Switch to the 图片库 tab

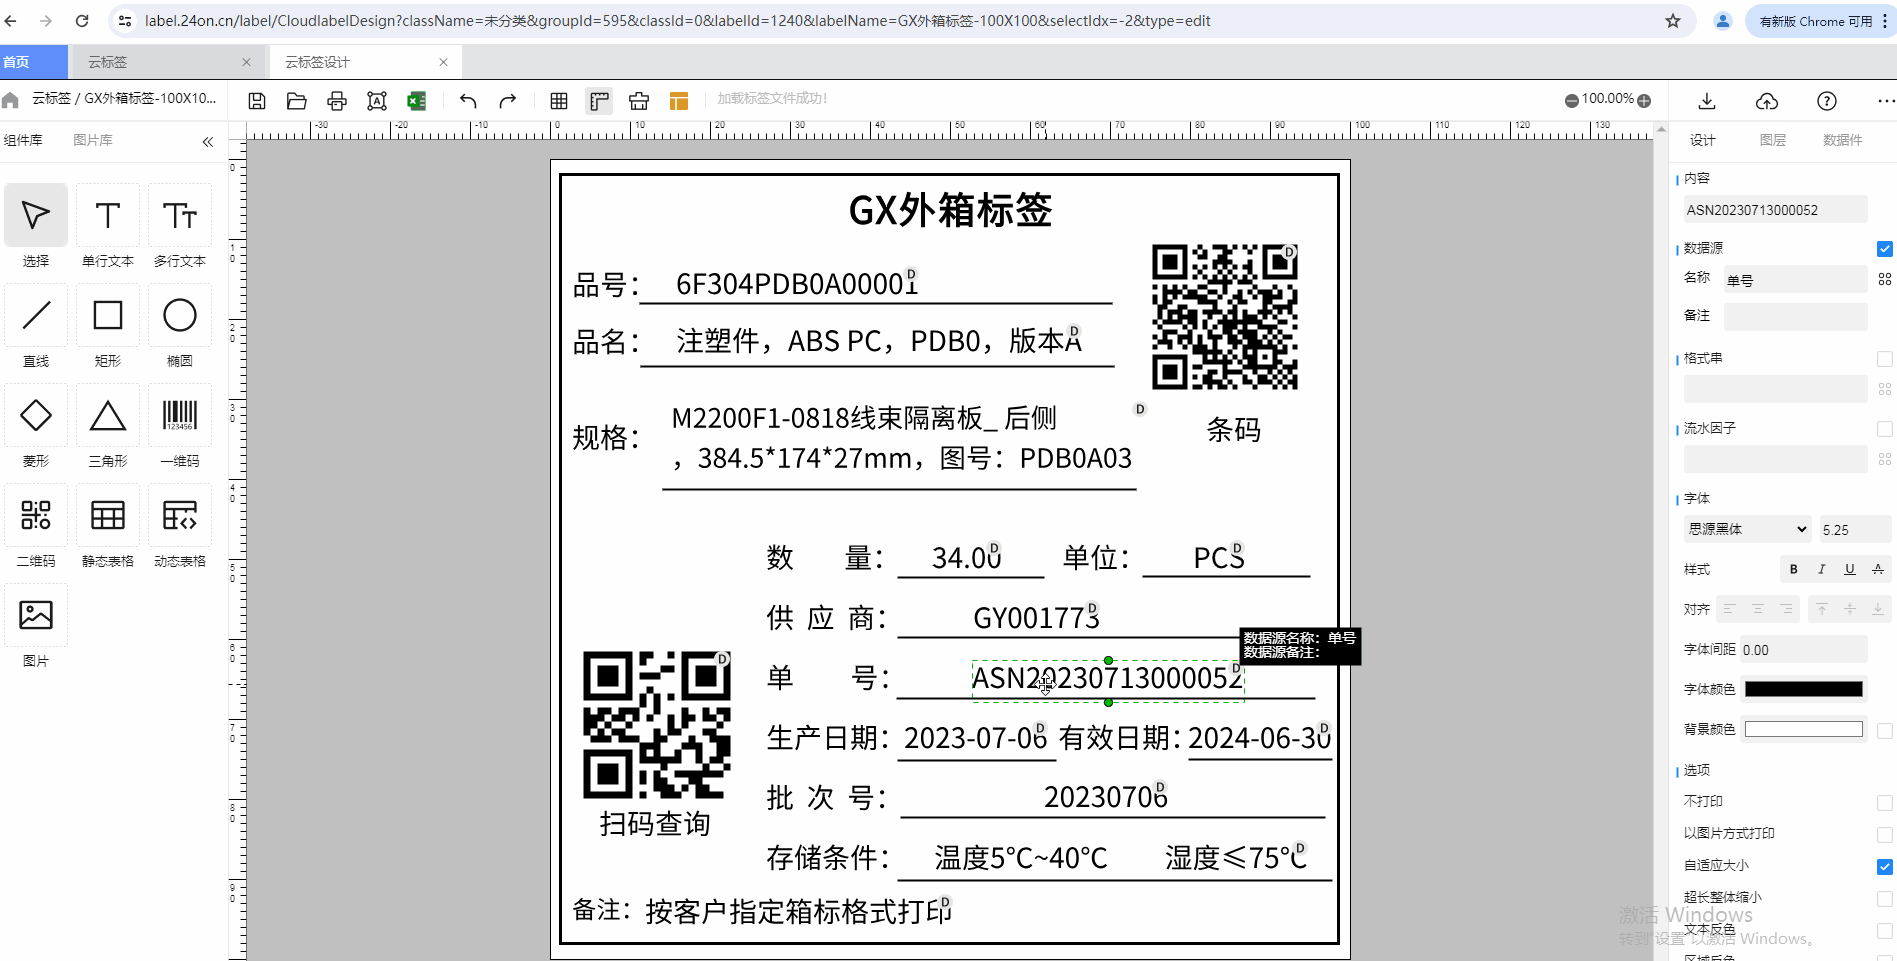pyautogui.click(x=93, y=140)
